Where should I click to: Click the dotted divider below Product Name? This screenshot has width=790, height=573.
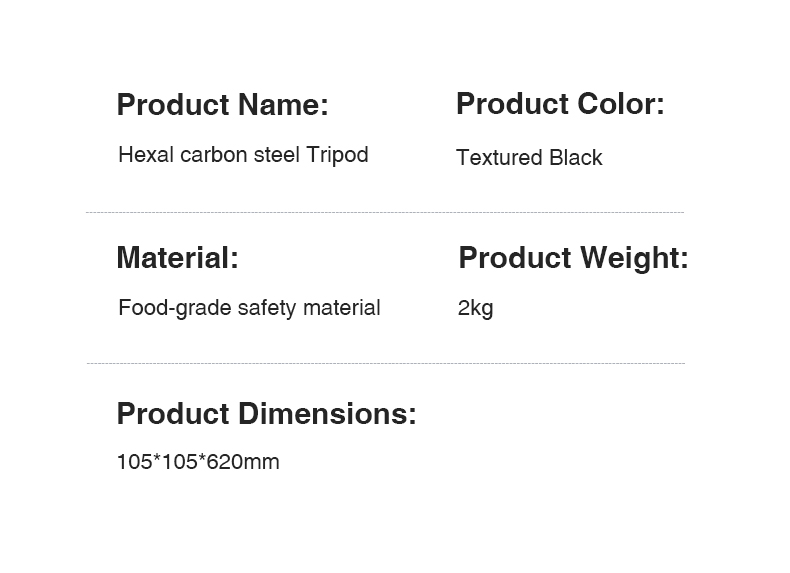pos(385,213)
